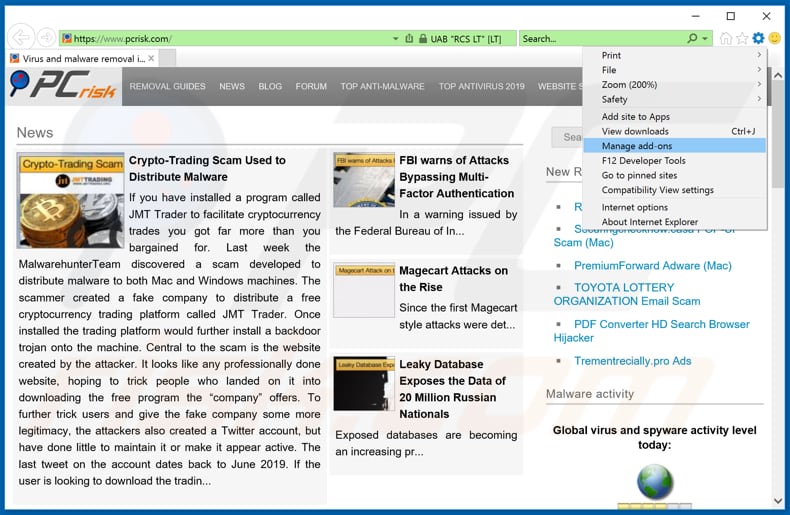Open Leaky Database Exposes article
This screenshot has width=790, height=515.
click(452, 389)
